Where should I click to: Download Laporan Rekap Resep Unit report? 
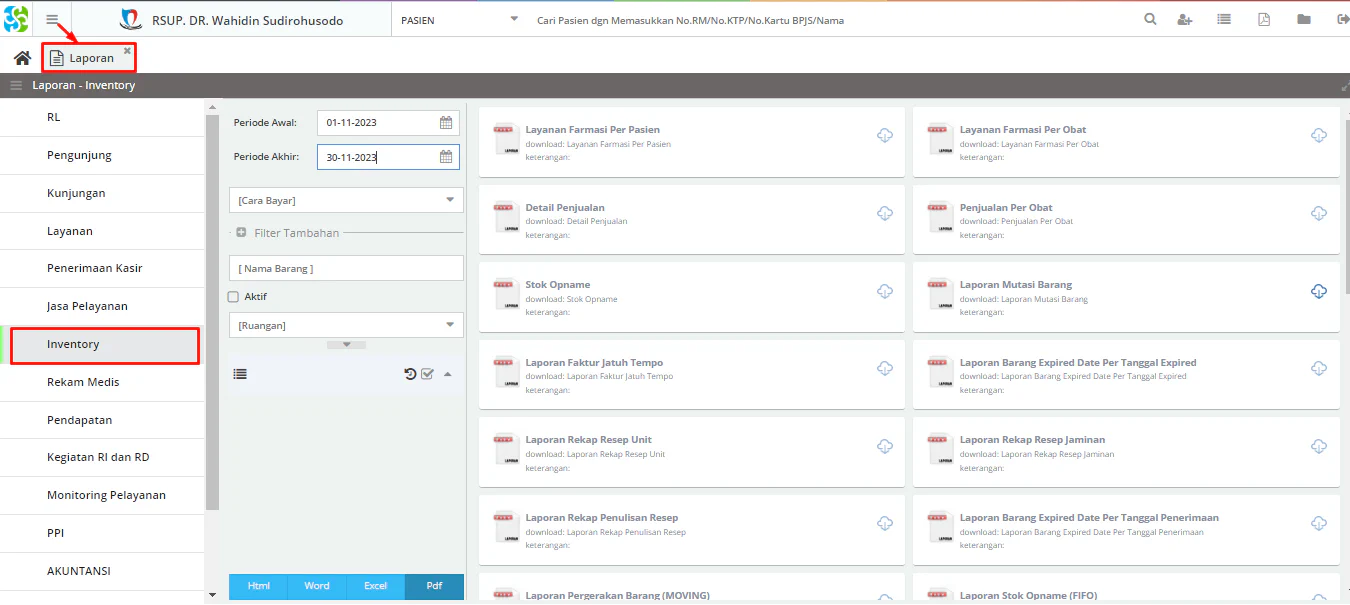pos(885,446)
